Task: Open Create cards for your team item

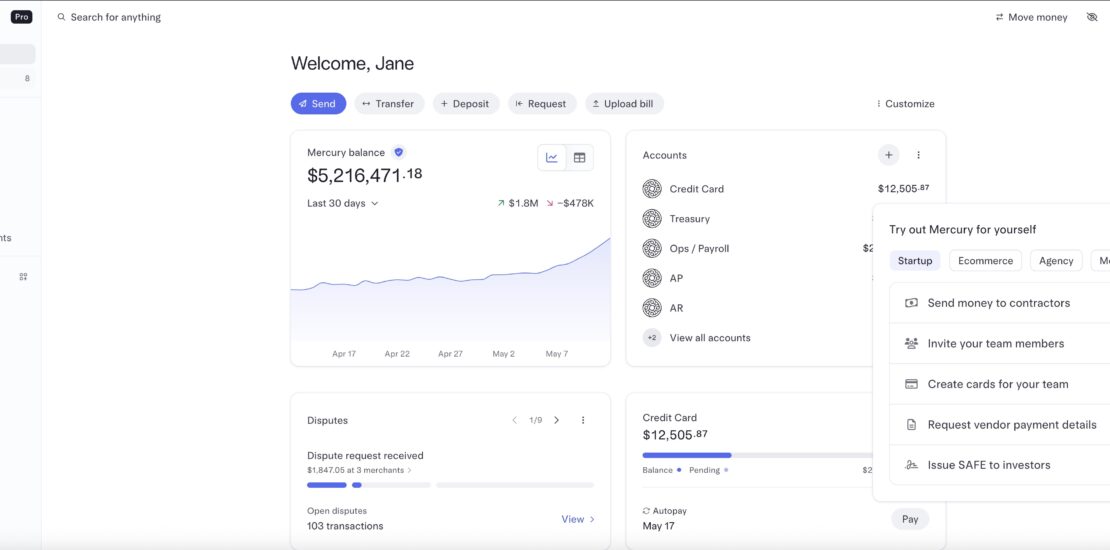Action: (x=1000, y=384)
